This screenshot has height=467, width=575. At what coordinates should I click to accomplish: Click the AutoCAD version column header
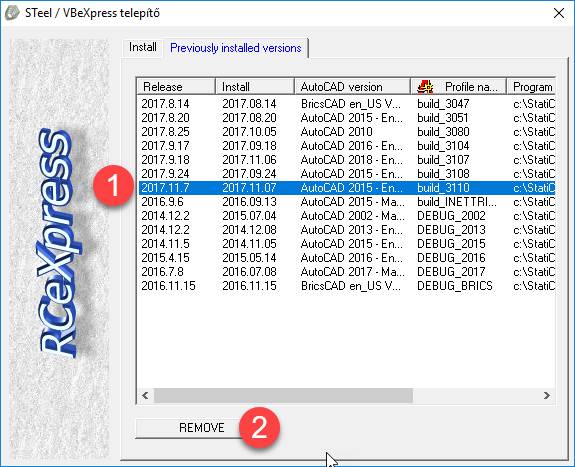coord(352,87)
